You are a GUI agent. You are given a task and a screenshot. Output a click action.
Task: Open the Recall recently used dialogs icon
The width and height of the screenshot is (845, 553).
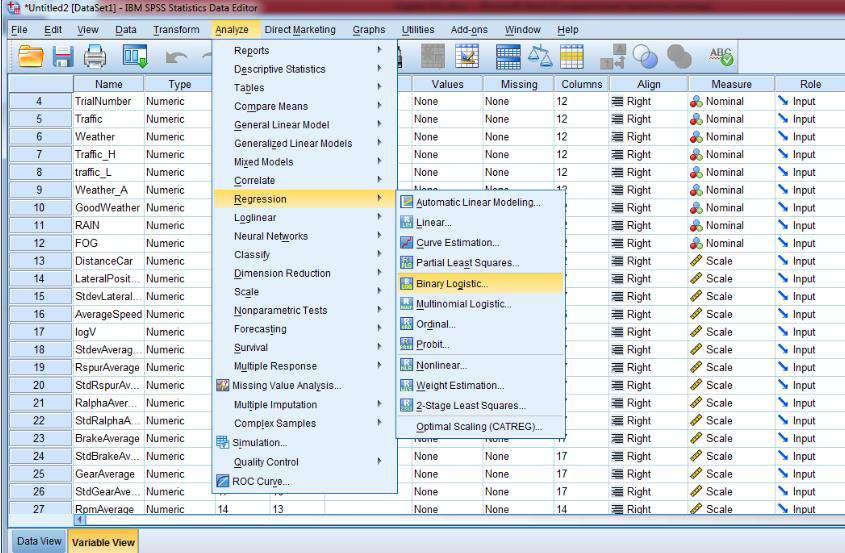(135, 56)
